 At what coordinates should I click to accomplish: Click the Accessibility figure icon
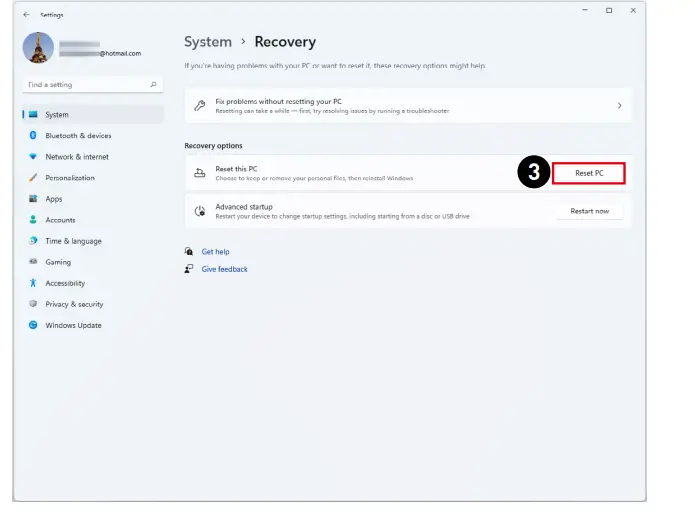click(33, 283)
